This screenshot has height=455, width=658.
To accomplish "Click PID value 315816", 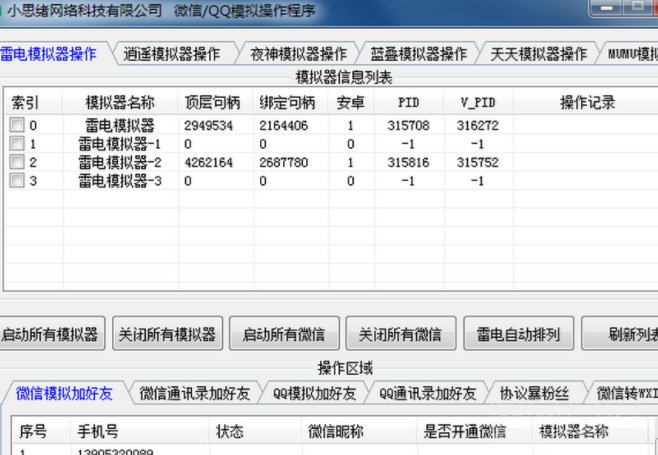I will click(x=408, y=162).
